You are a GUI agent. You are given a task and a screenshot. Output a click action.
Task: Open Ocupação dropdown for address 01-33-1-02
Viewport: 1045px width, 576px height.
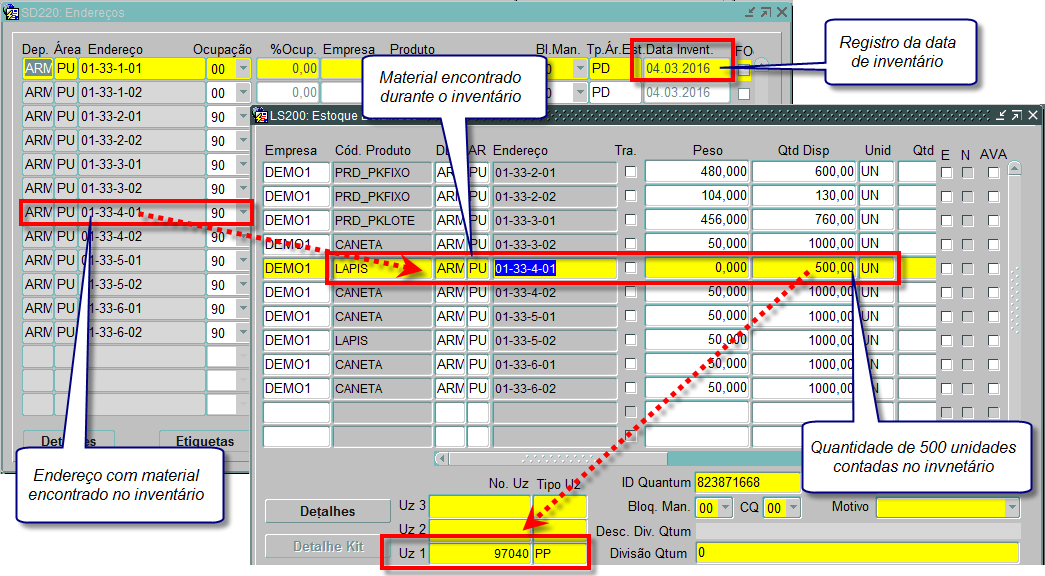click(243, 93)
